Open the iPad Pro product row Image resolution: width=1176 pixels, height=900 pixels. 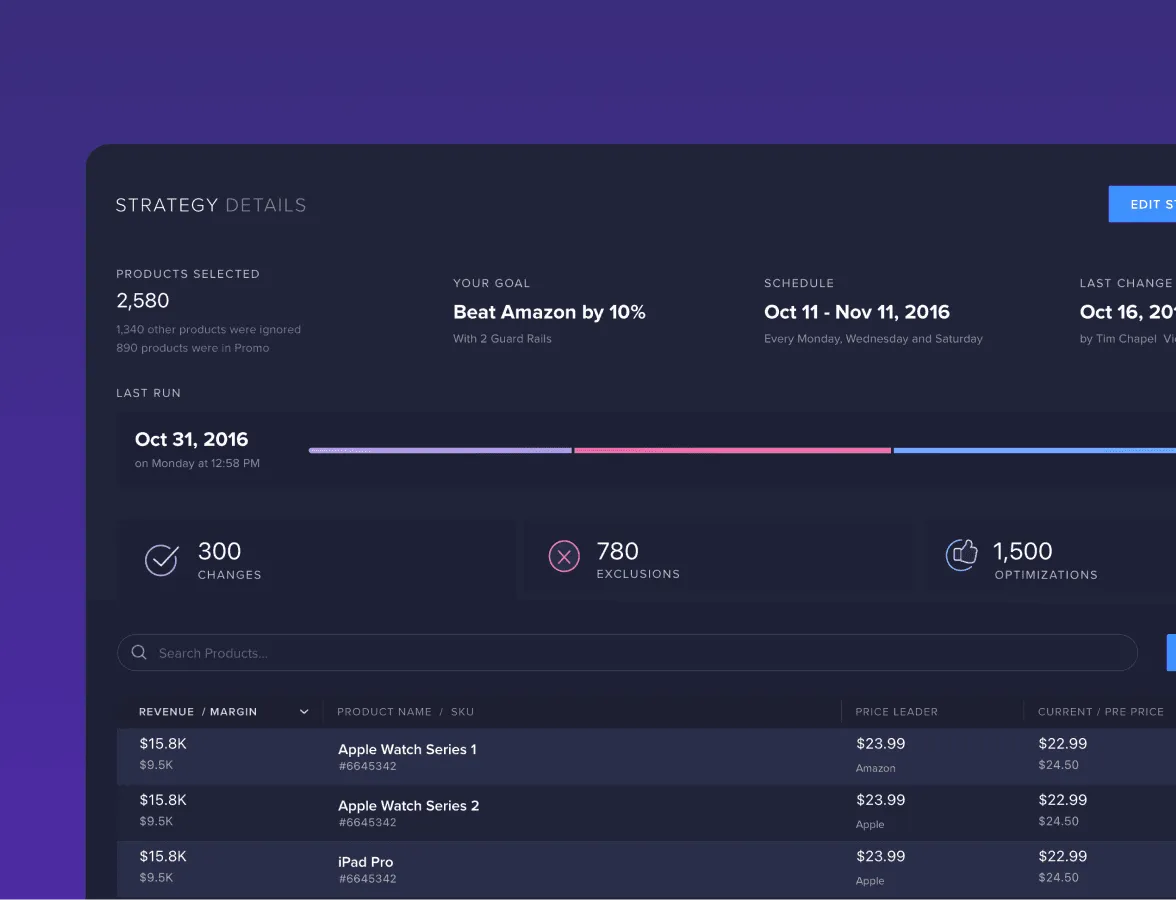[x=646, y=868]
